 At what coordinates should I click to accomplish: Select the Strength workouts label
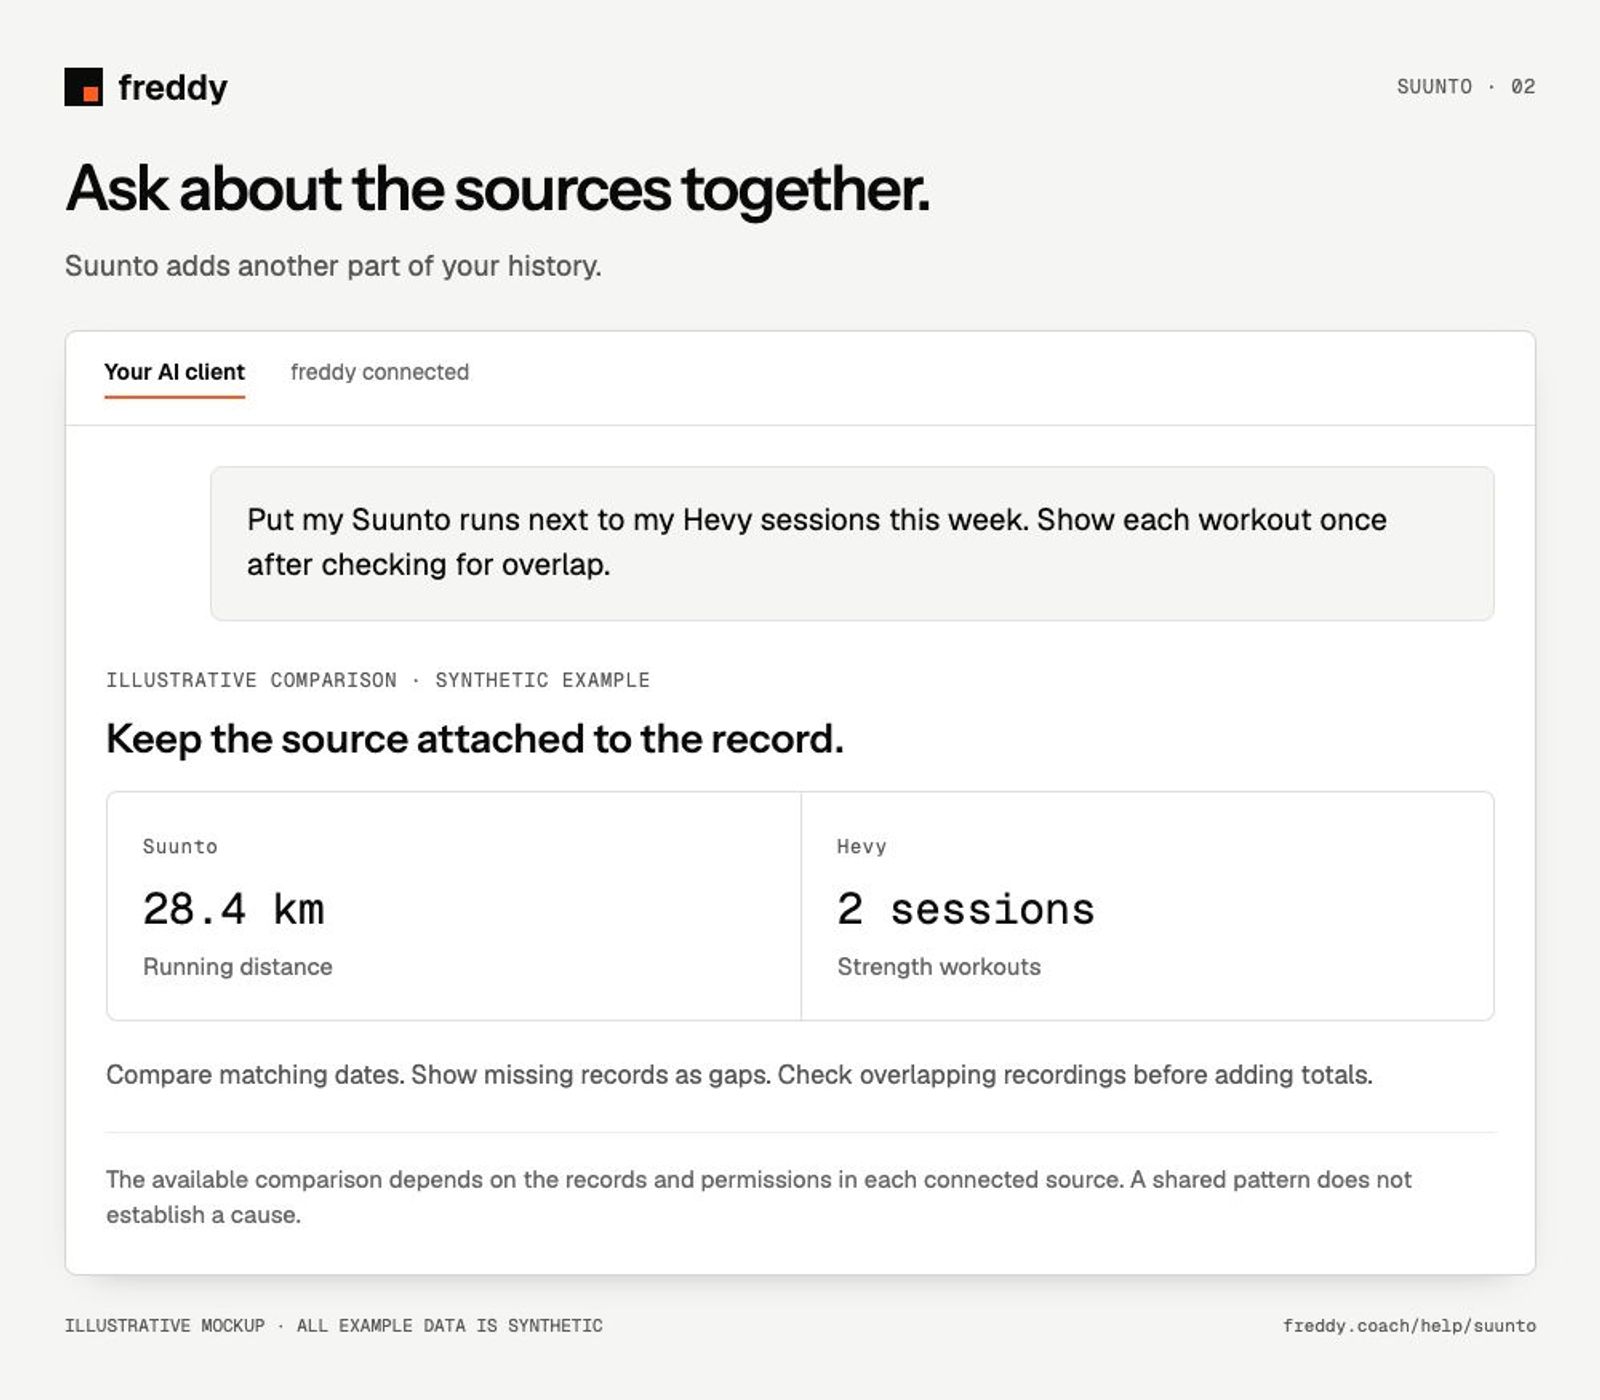click(x=939, y=967)
